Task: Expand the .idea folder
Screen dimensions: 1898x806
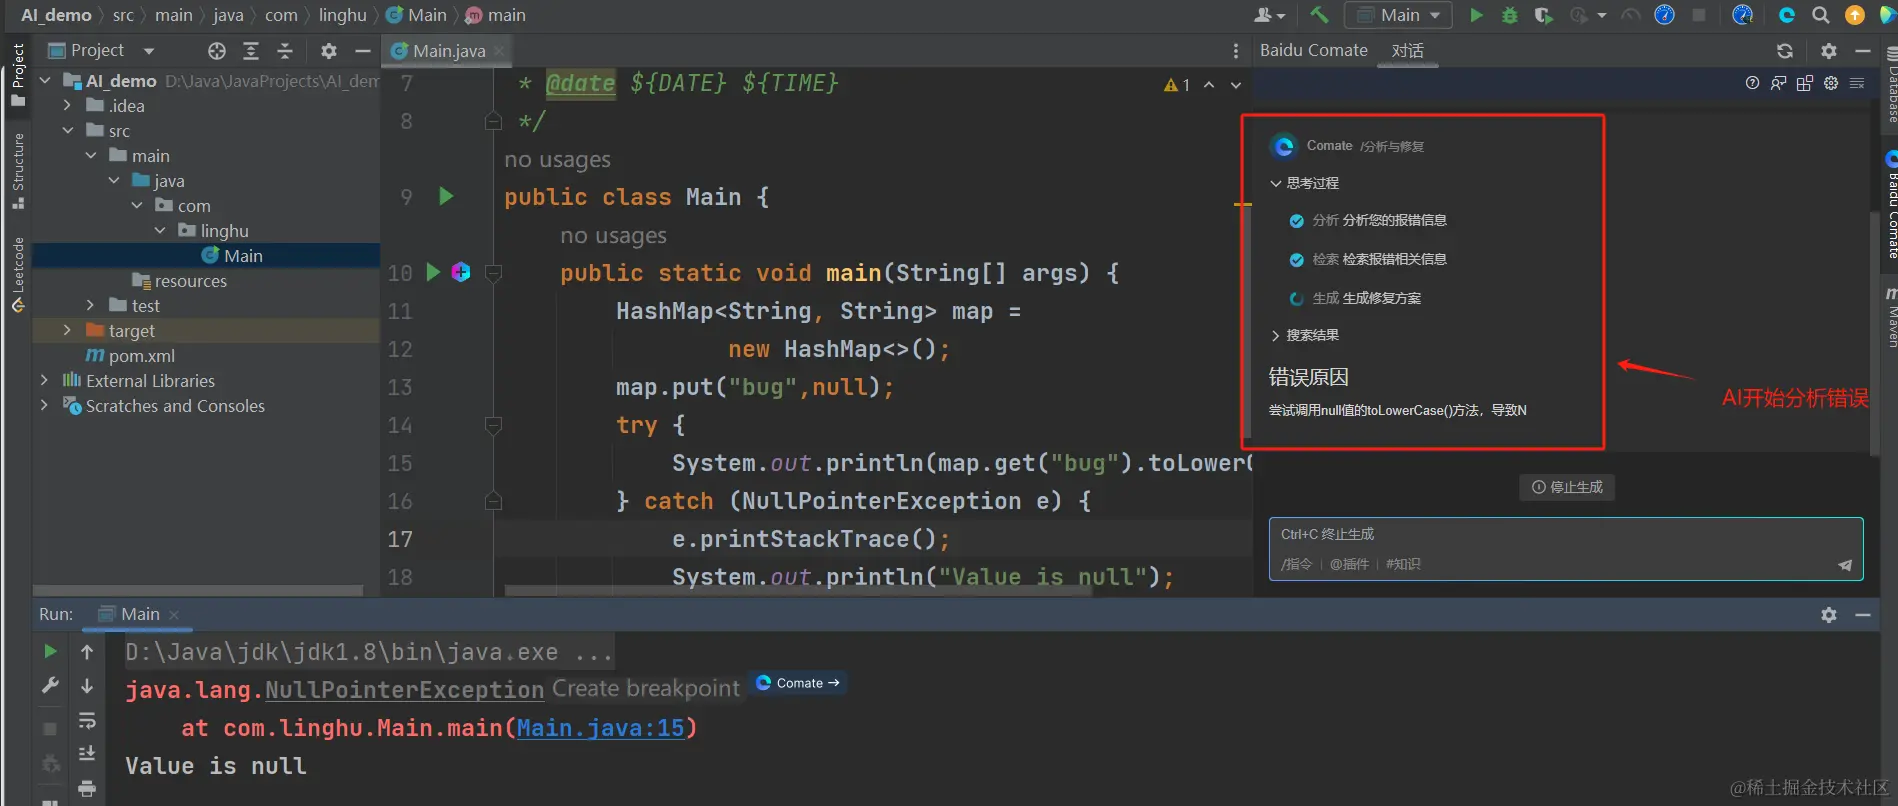Action: (x=67, y=105)
